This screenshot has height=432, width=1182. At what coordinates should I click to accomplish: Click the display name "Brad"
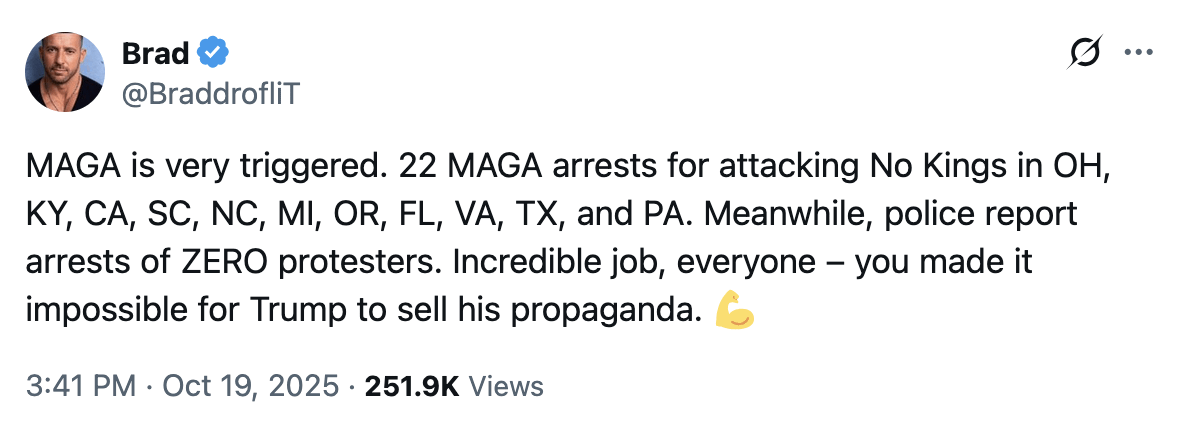[x=155, y=51]
